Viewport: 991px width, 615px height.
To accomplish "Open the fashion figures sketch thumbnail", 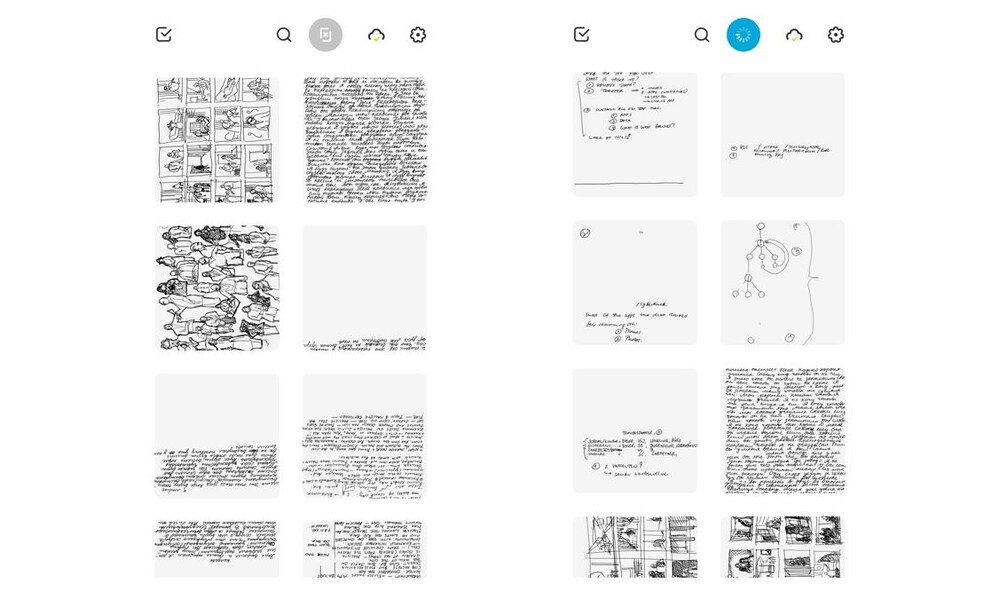I will coord(217,288).
